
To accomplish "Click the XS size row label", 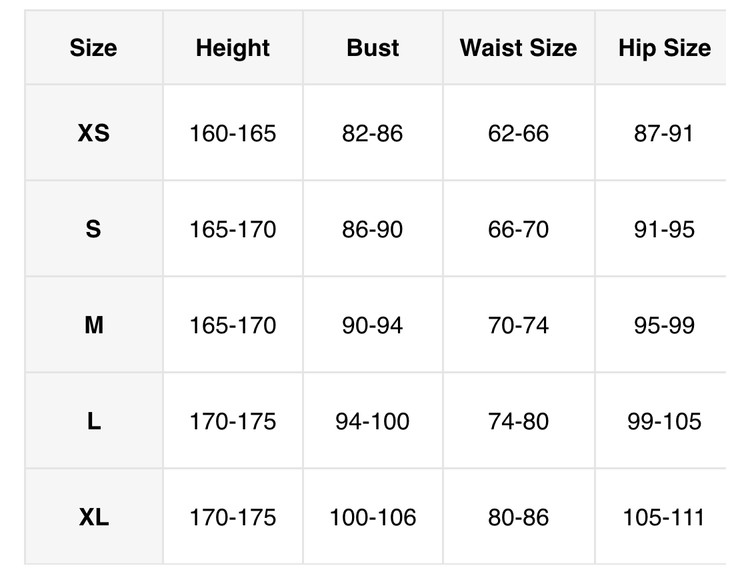I will click(x=93, y=133).
